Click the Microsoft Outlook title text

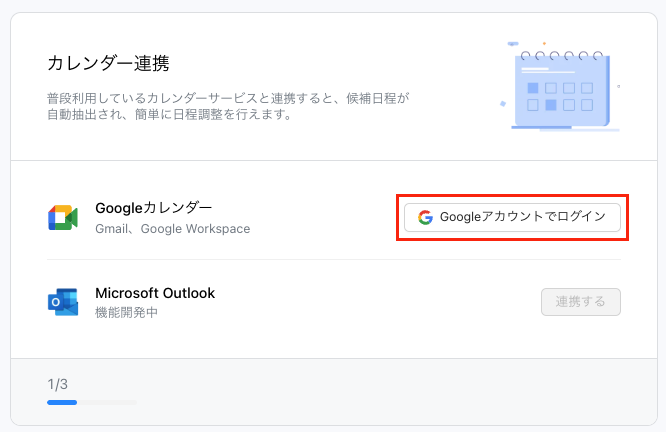(x=155, y=293)
